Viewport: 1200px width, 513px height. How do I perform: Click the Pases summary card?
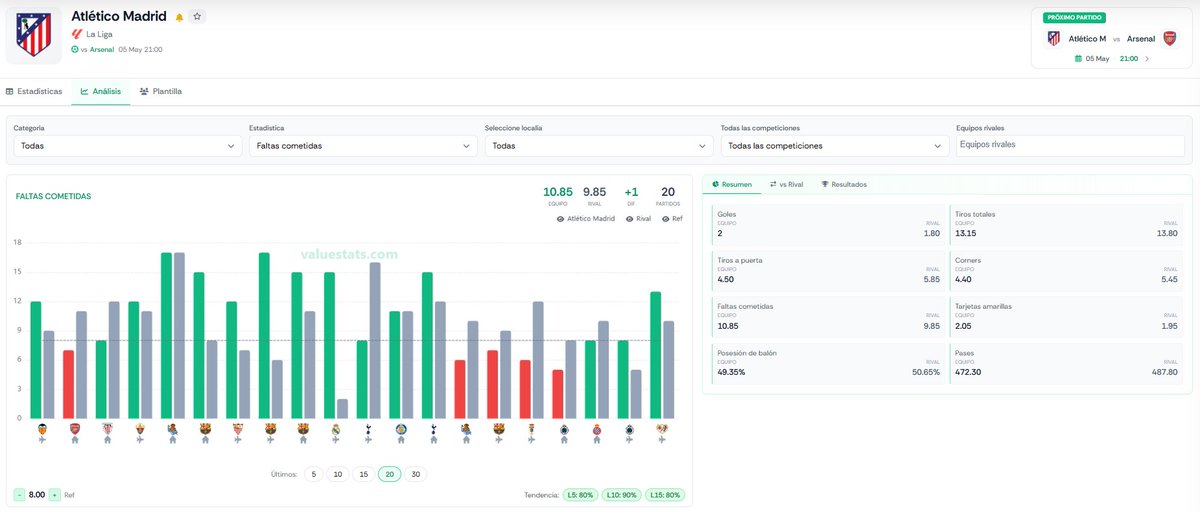tap(1066, 362)
